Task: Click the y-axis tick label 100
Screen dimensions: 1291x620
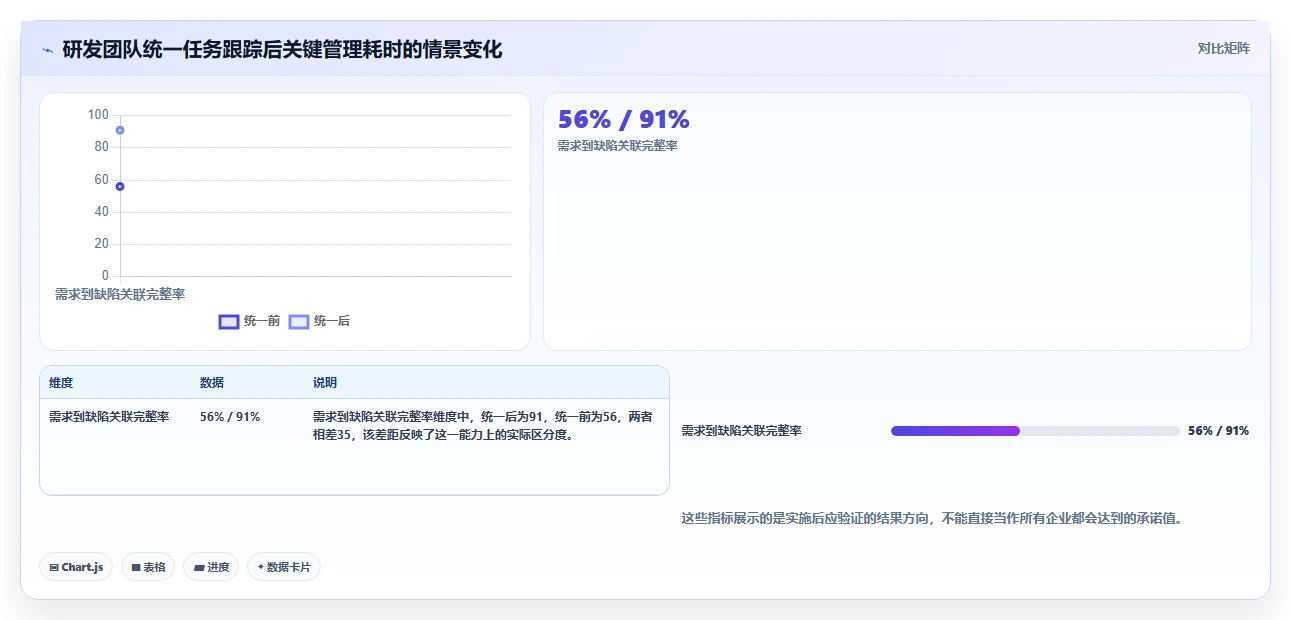Action: pyautogui.click(x=98, y=115)
